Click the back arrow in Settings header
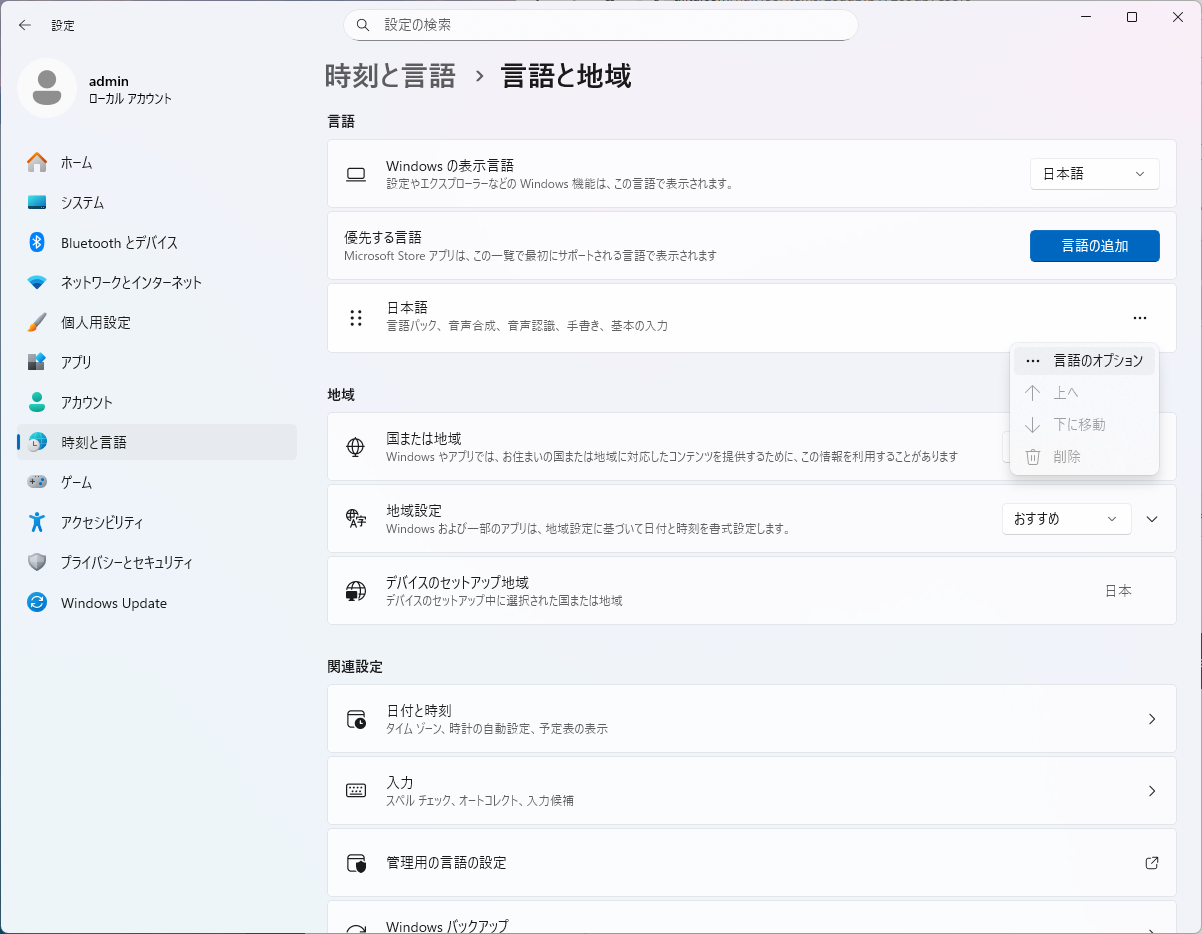Screen dimensions: 1202x934 pos(25,25)
